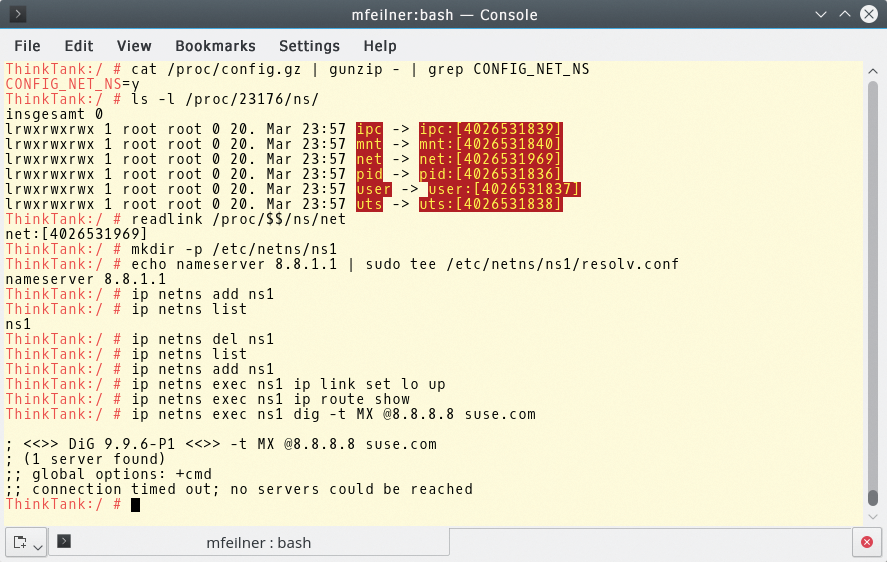Click the new tab icon in the bottom bar
The width and height of the screenshot is (887, 562).
point(20,542)
